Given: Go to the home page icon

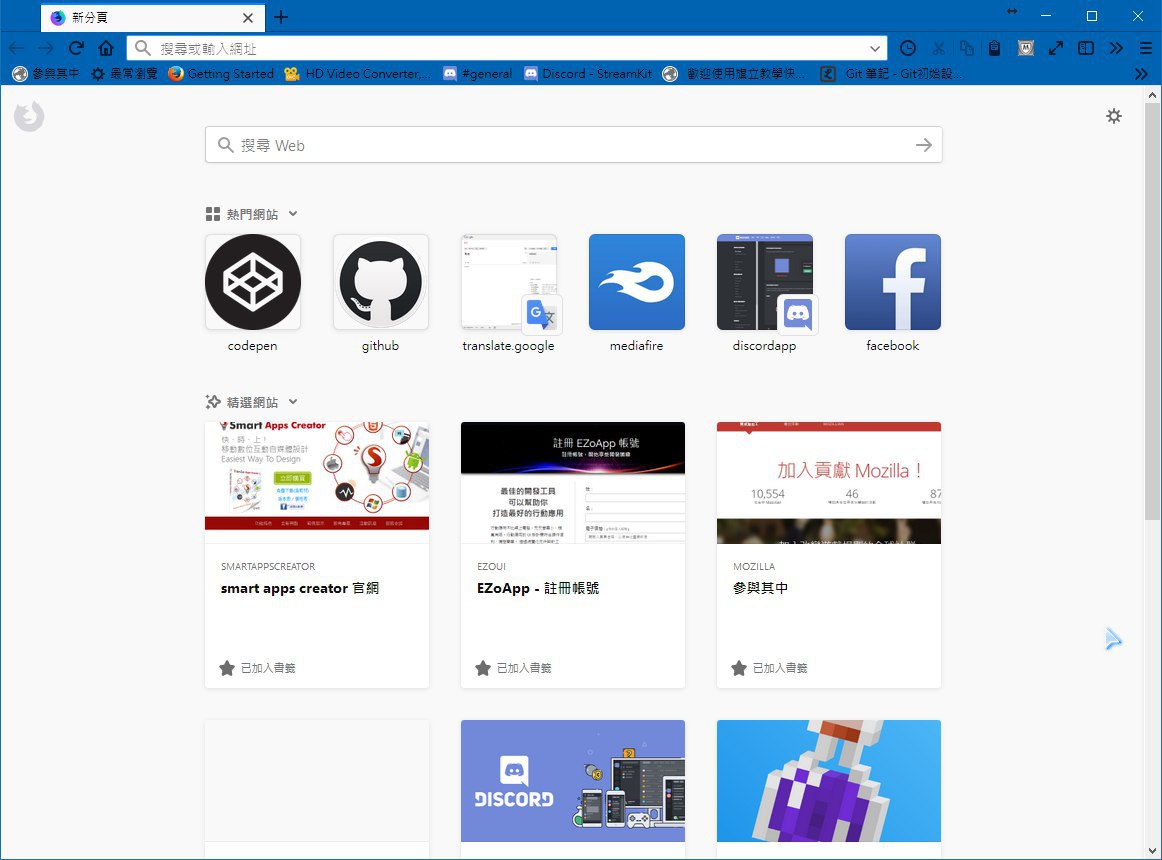Looking at the screenshot, I should tap(106, 48).
